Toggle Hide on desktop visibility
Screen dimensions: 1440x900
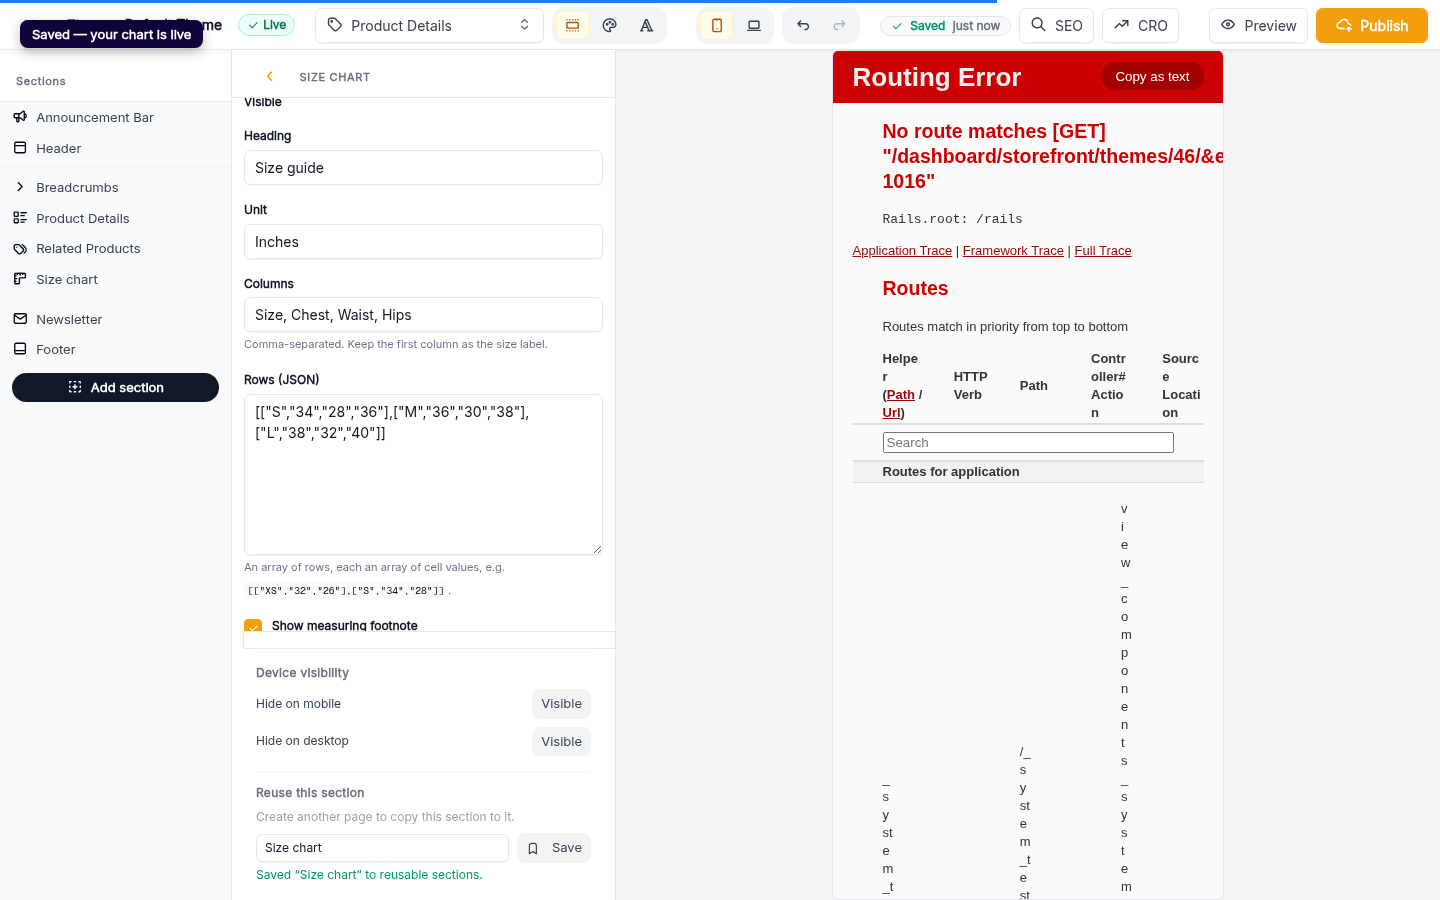[561, 742]
